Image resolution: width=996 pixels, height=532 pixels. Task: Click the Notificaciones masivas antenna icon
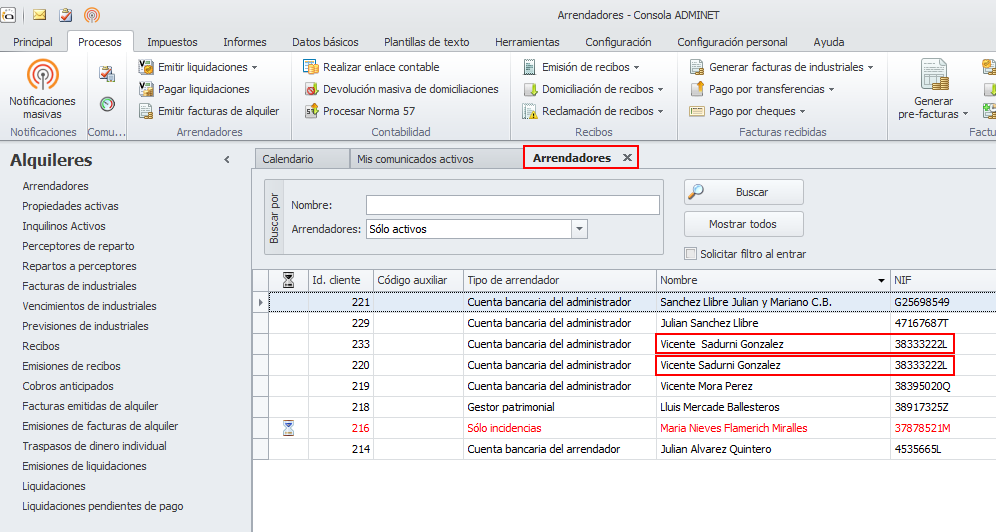pyautogui.click(x=42, y=75)
